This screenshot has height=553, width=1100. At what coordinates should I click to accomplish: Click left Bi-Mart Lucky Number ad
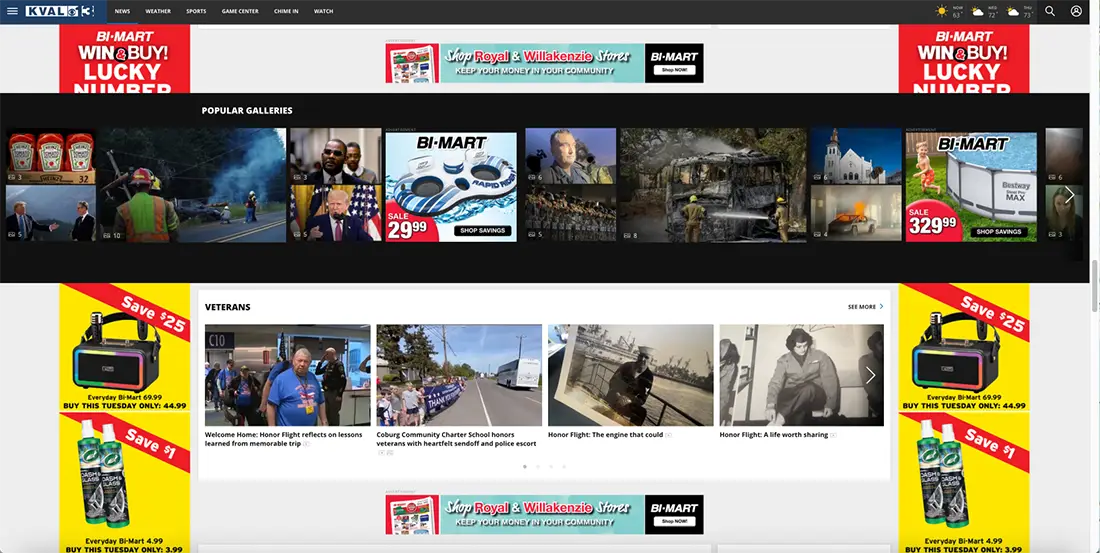(x=124, y=59)
